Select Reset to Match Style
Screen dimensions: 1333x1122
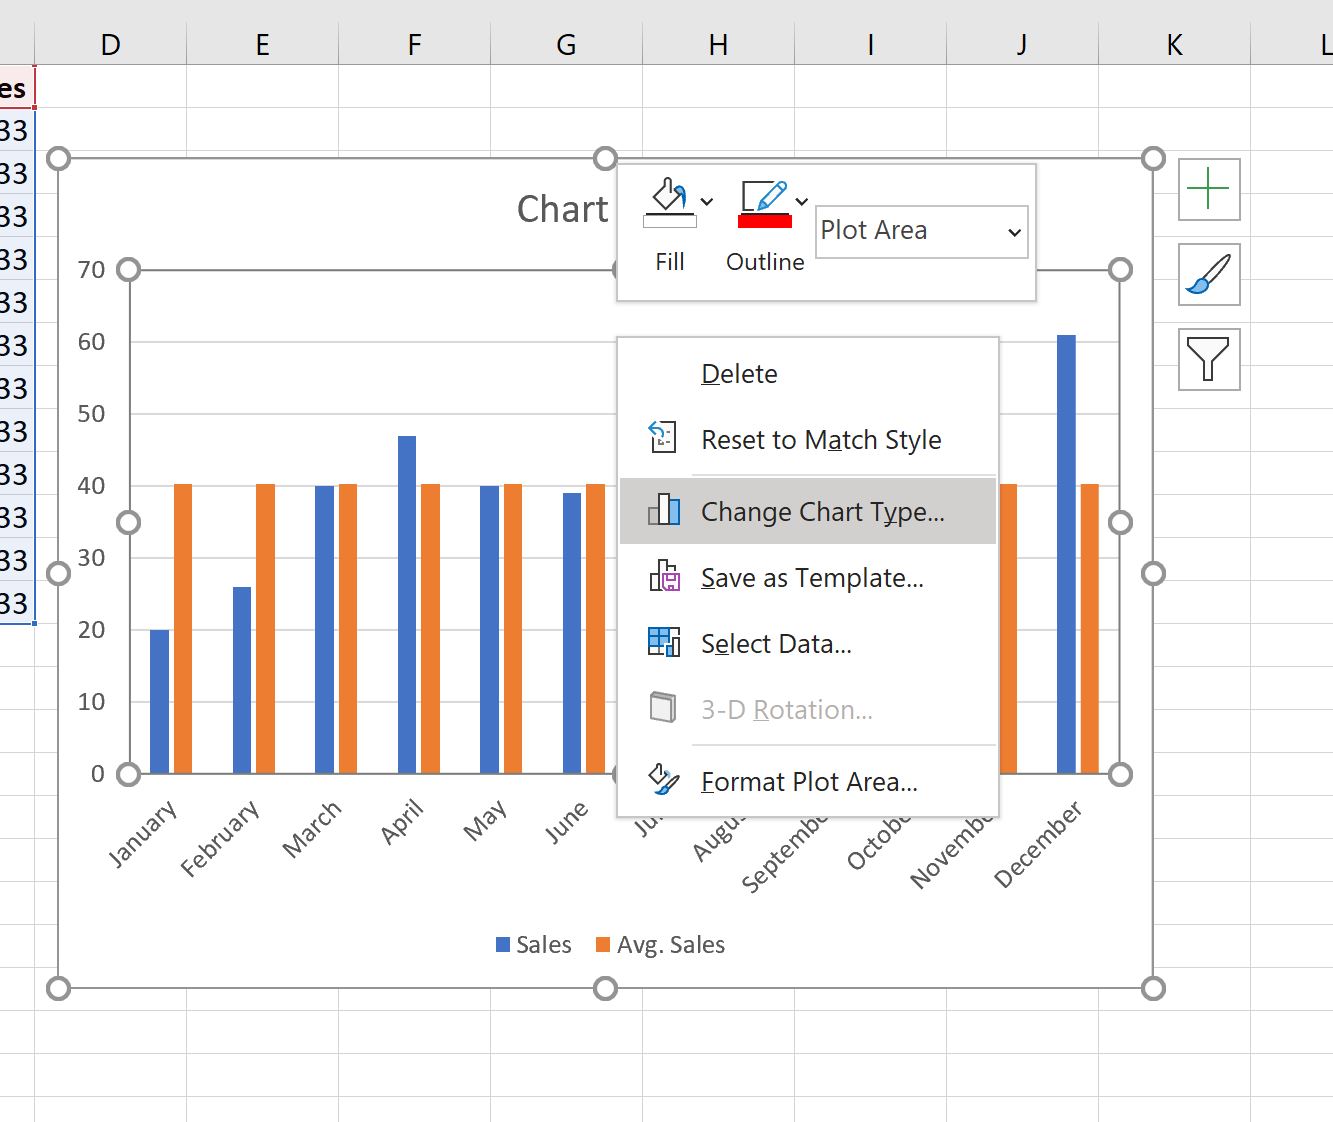point(820,440)
